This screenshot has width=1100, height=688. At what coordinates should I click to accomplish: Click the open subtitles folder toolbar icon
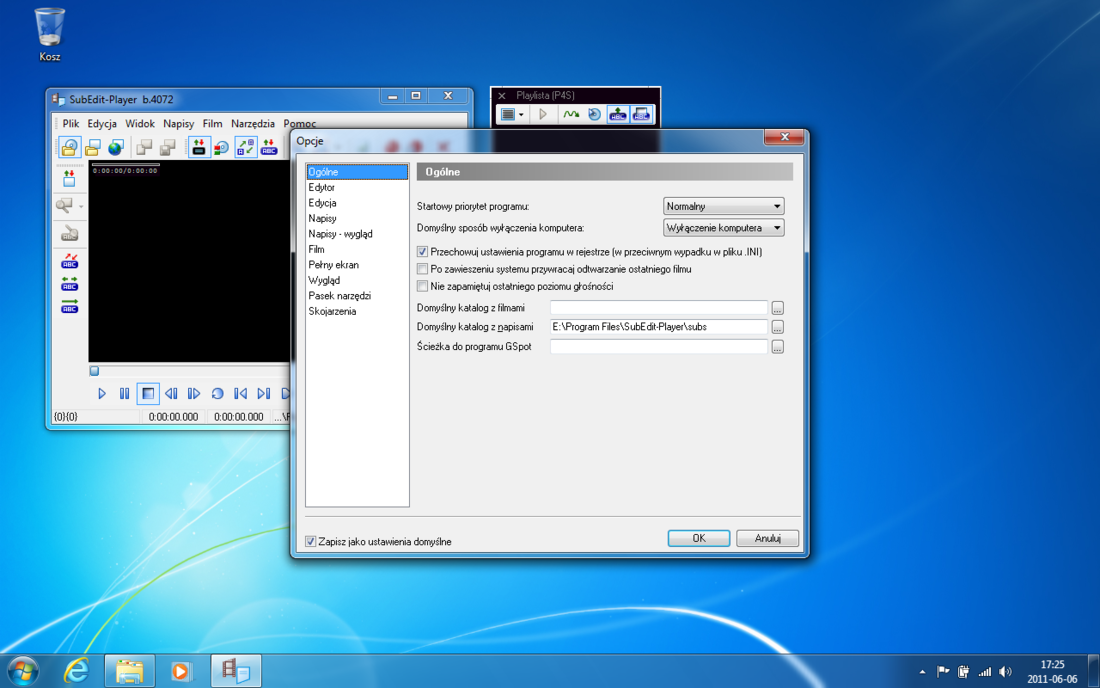(93, 147)
